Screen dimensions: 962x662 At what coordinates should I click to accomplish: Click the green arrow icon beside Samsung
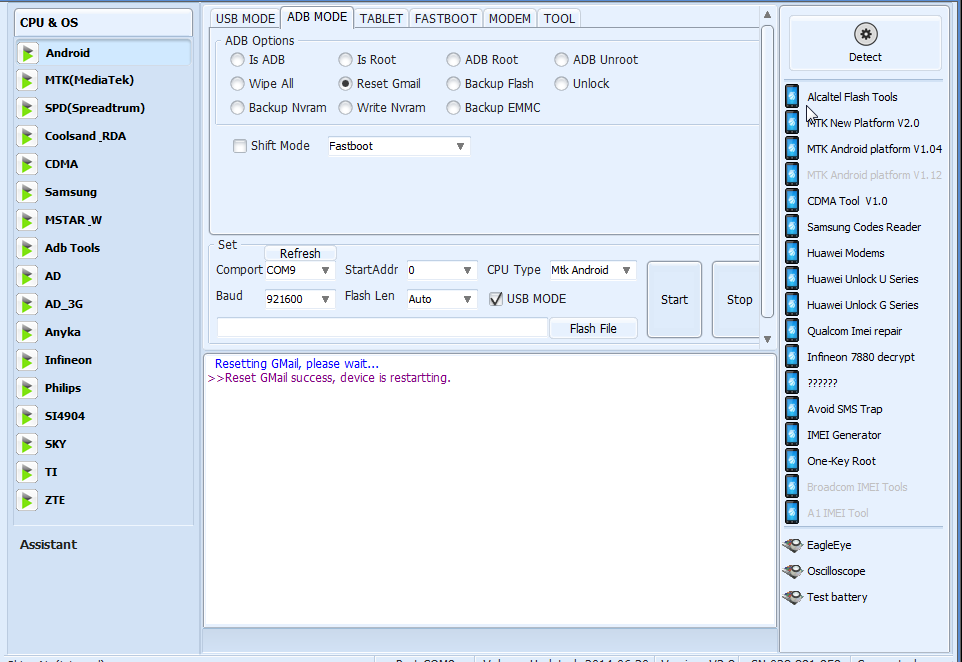click(x=27, y=193)
